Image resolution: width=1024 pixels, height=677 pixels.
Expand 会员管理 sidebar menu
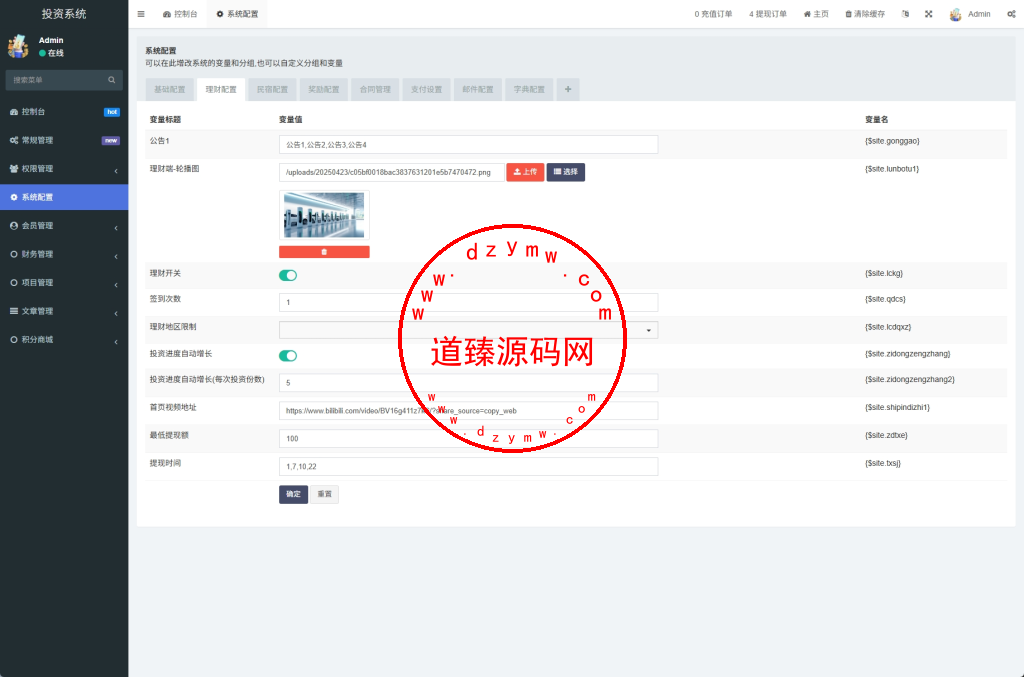(64, 226)
